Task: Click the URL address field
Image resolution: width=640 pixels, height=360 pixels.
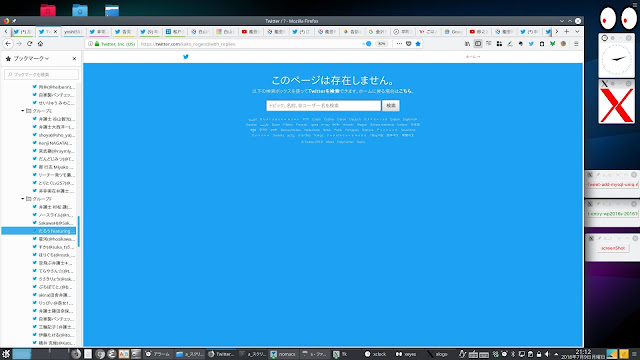Action: pyautogui.click(x=249, y=44)
